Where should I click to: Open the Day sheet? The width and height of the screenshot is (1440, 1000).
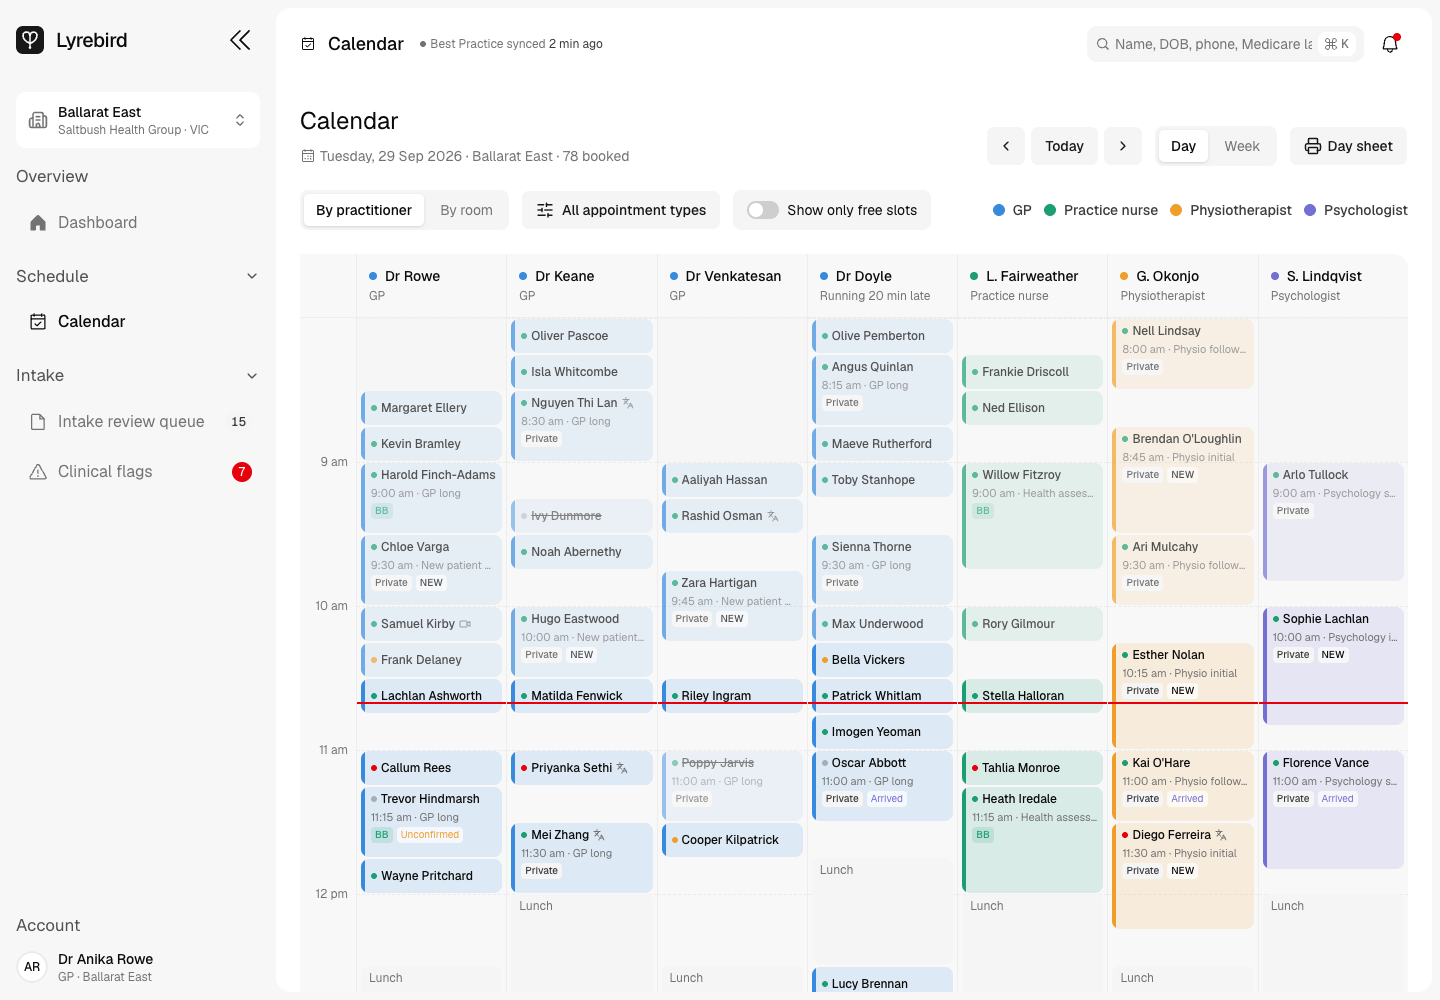click(x=1348, y=146)
